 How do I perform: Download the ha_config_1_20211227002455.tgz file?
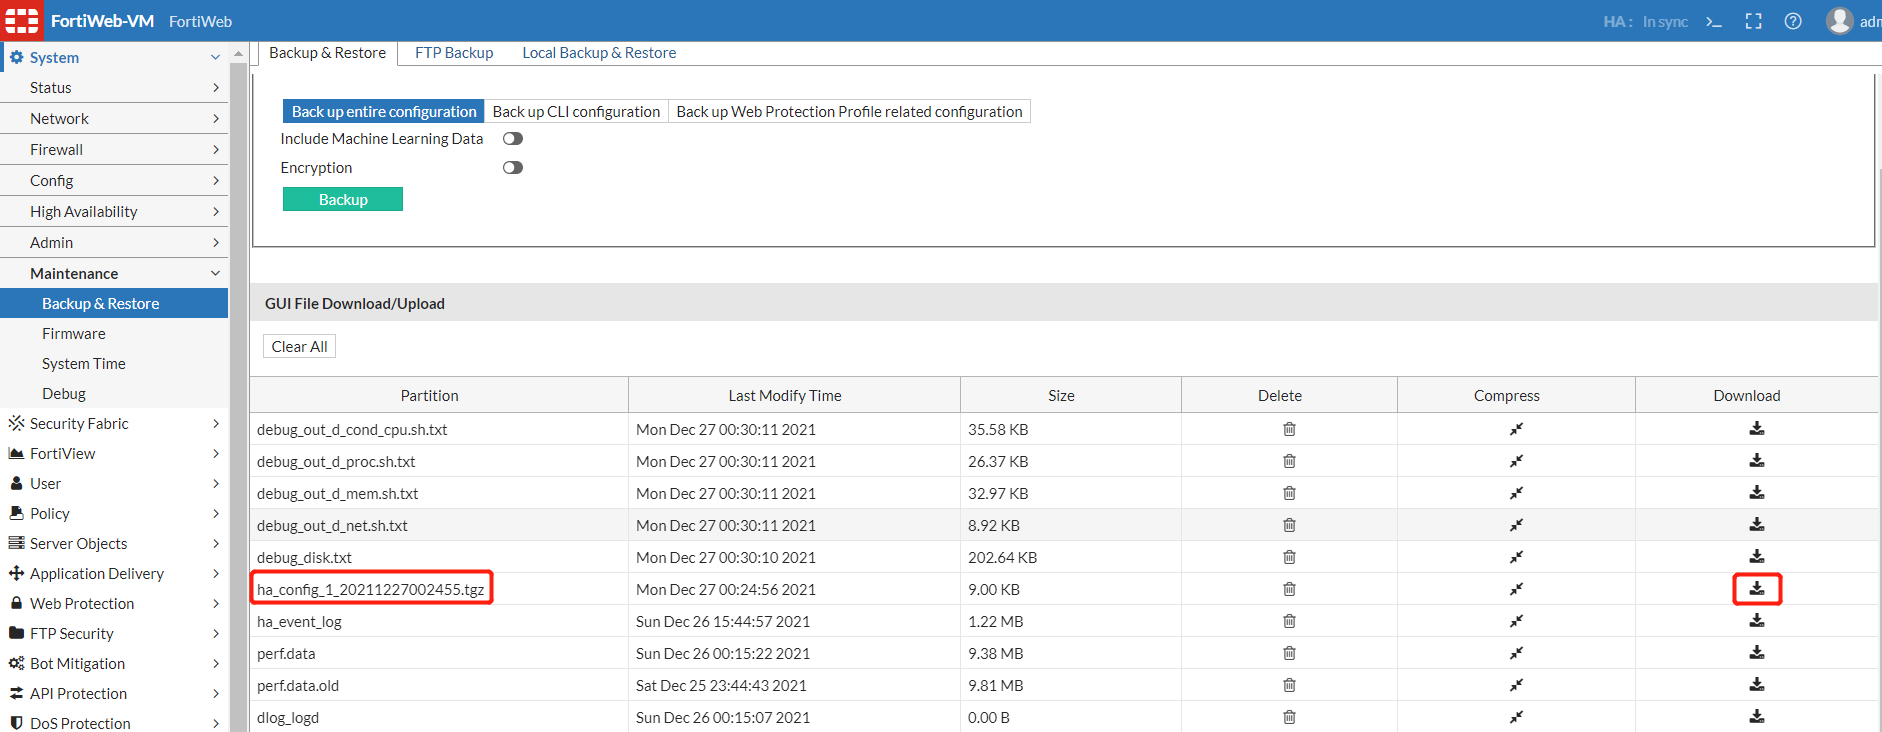coord(1756,589)
